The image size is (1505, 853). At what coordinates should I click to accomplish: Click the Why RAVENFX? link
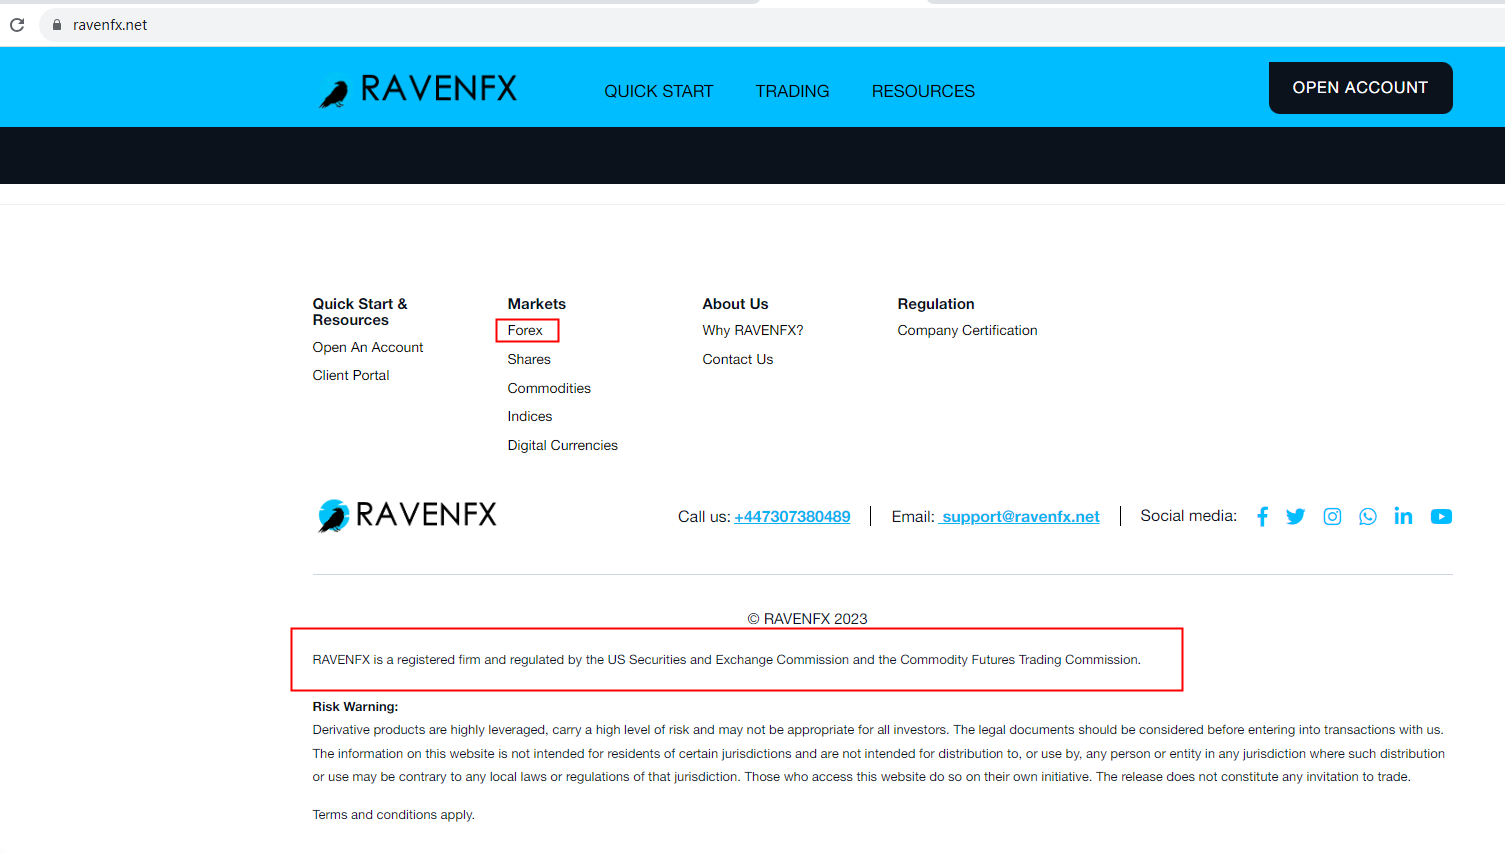(x=753, y=330)
